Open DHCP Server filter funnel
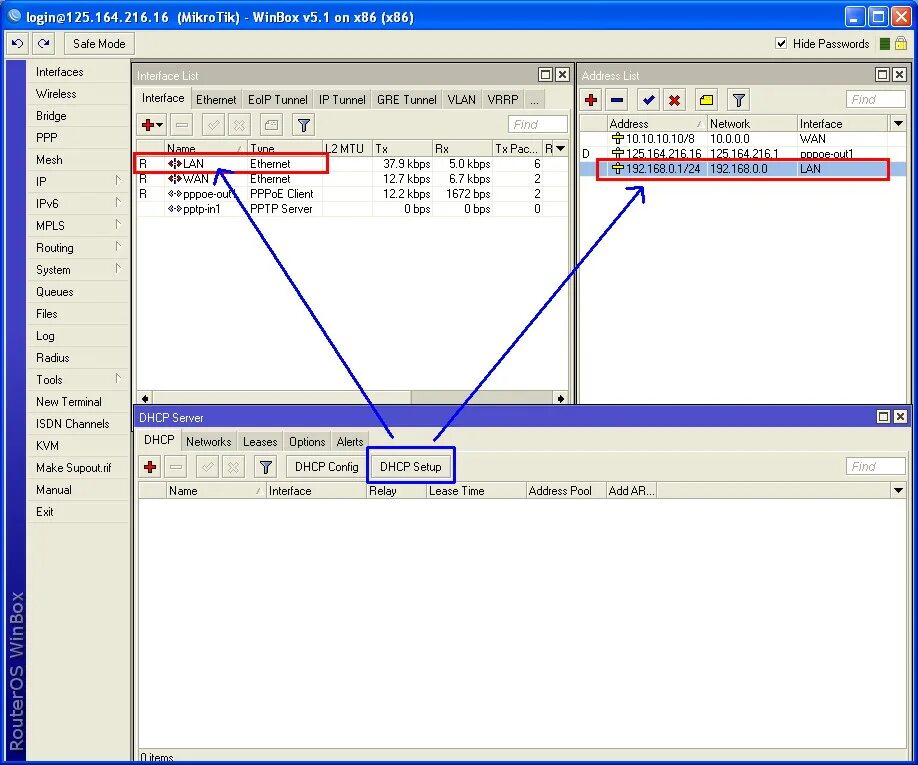 coord(265,466)
